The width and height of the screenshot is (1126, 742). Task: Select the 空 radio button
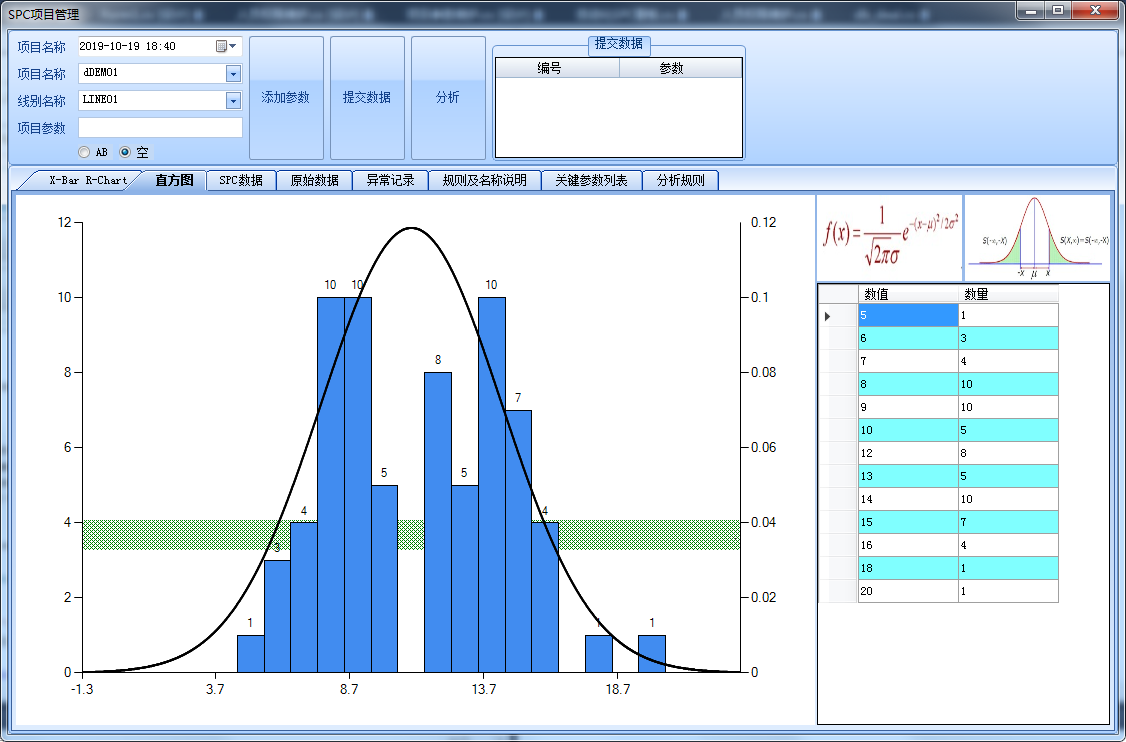(x=125, y=152)
